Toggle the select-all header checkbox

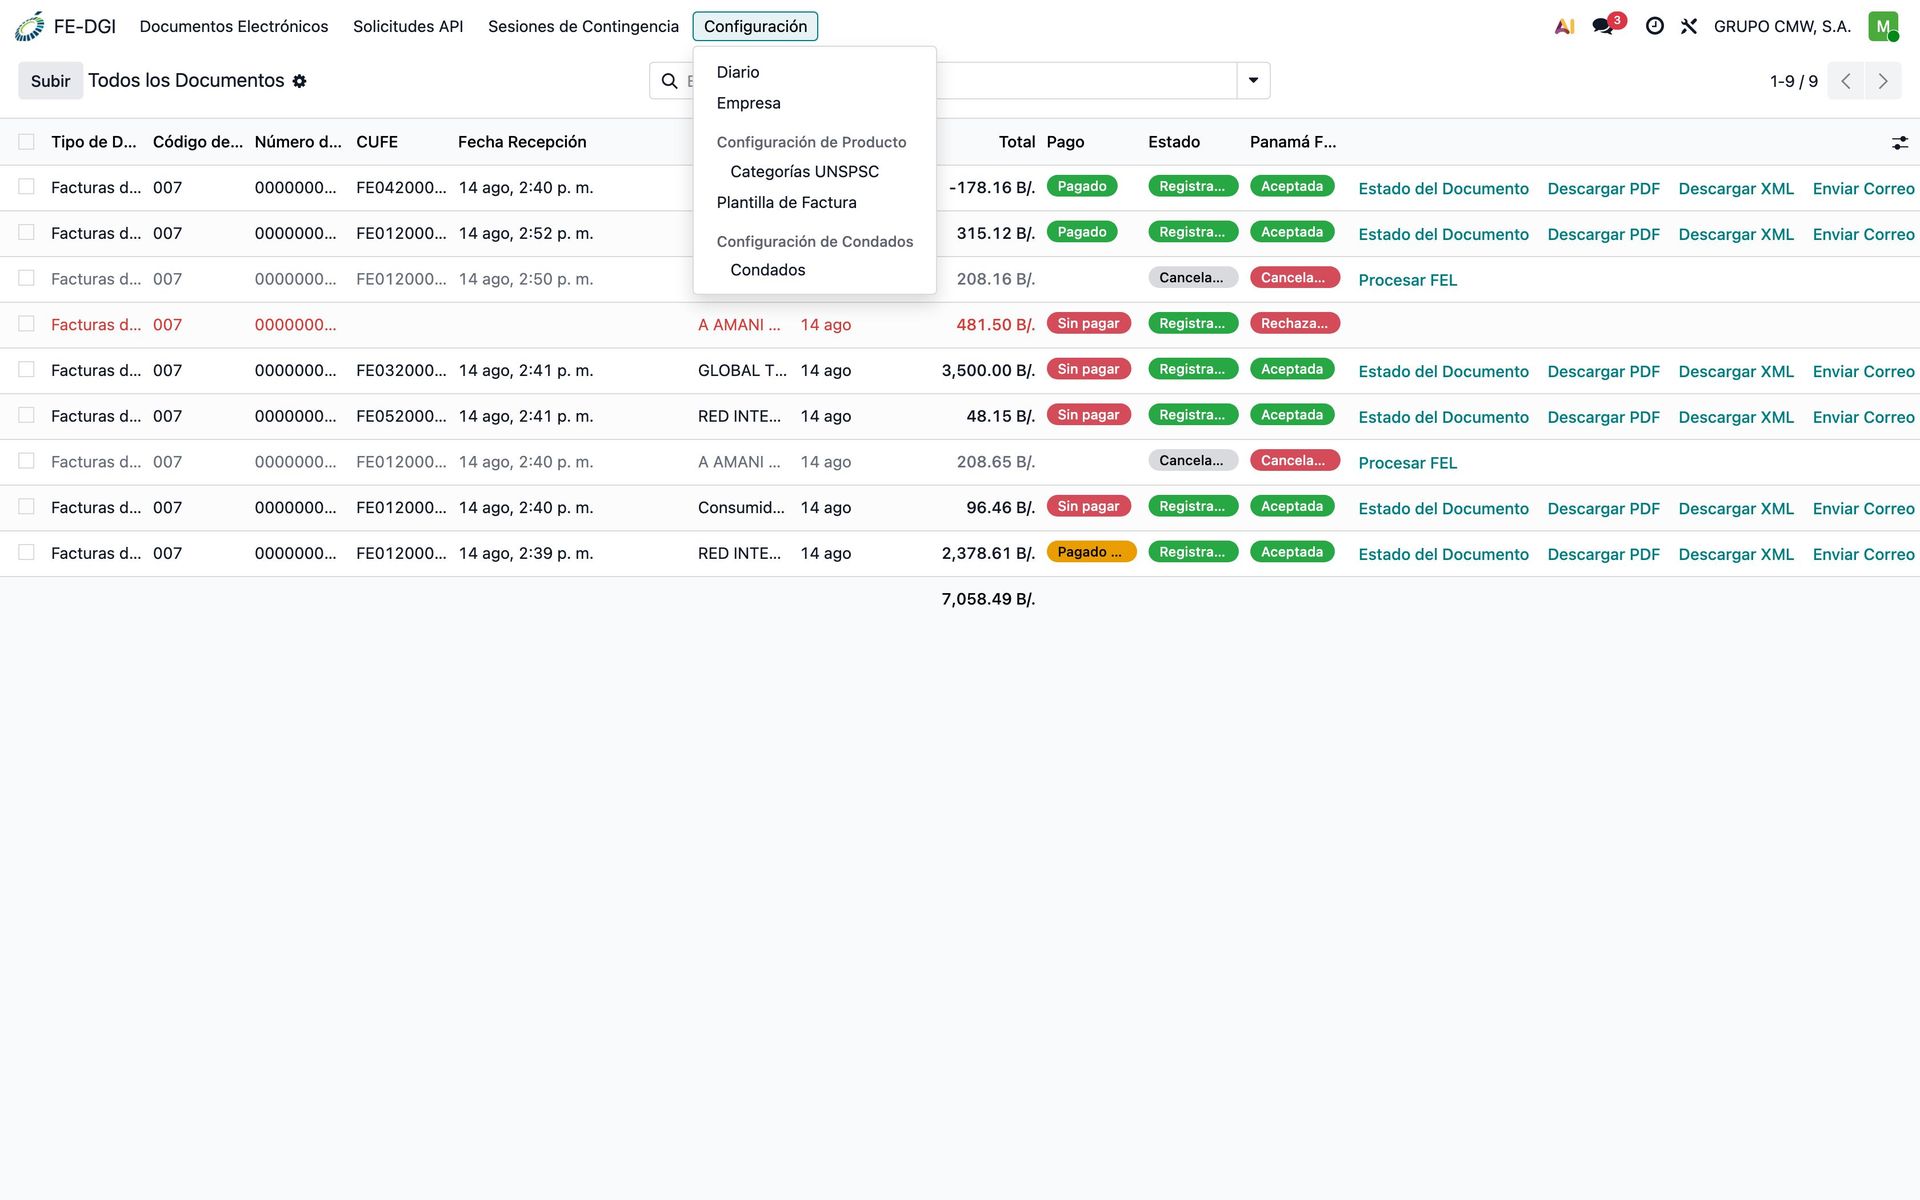point(26,142)
